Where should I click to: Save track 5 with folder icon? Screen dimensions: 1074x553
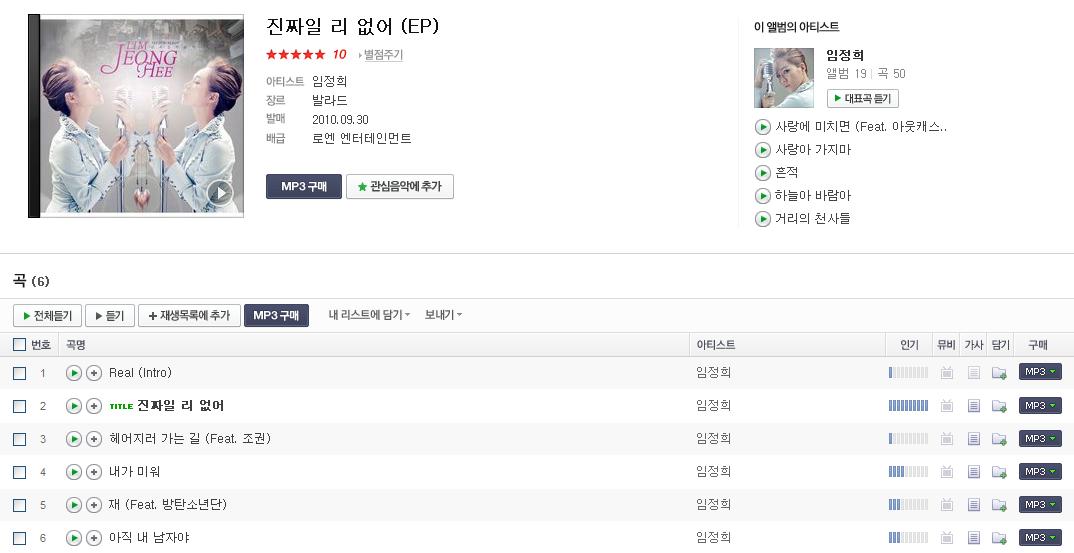click(x=999, y=505)
